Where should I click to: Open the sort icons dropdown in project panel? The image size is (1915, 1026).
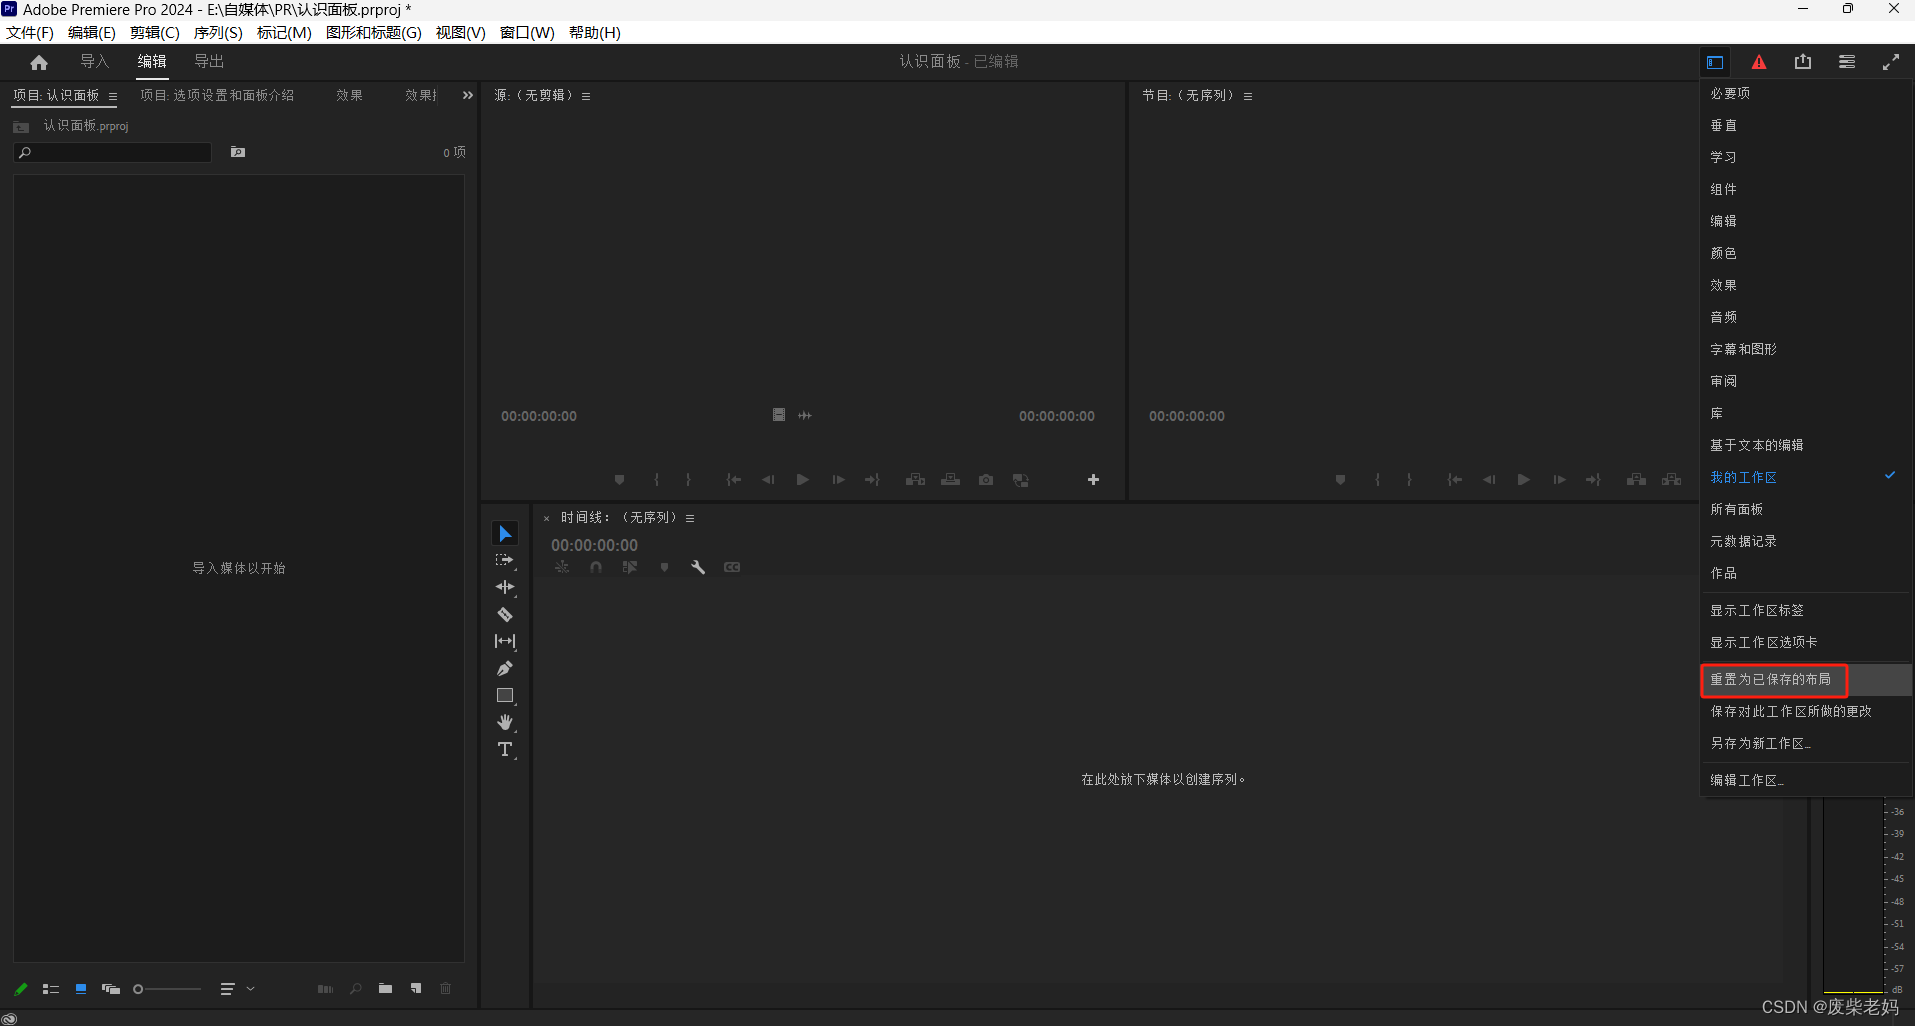coord(237,989)
